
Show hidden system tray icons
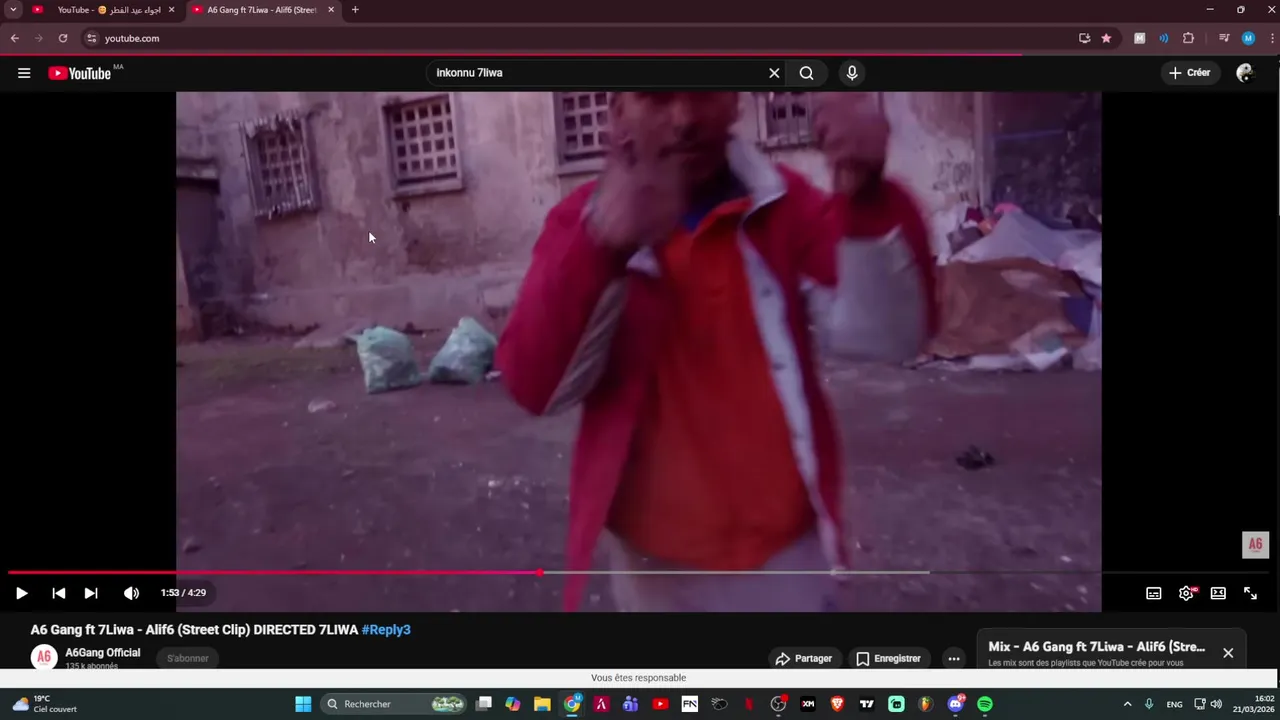[1127, 704]
